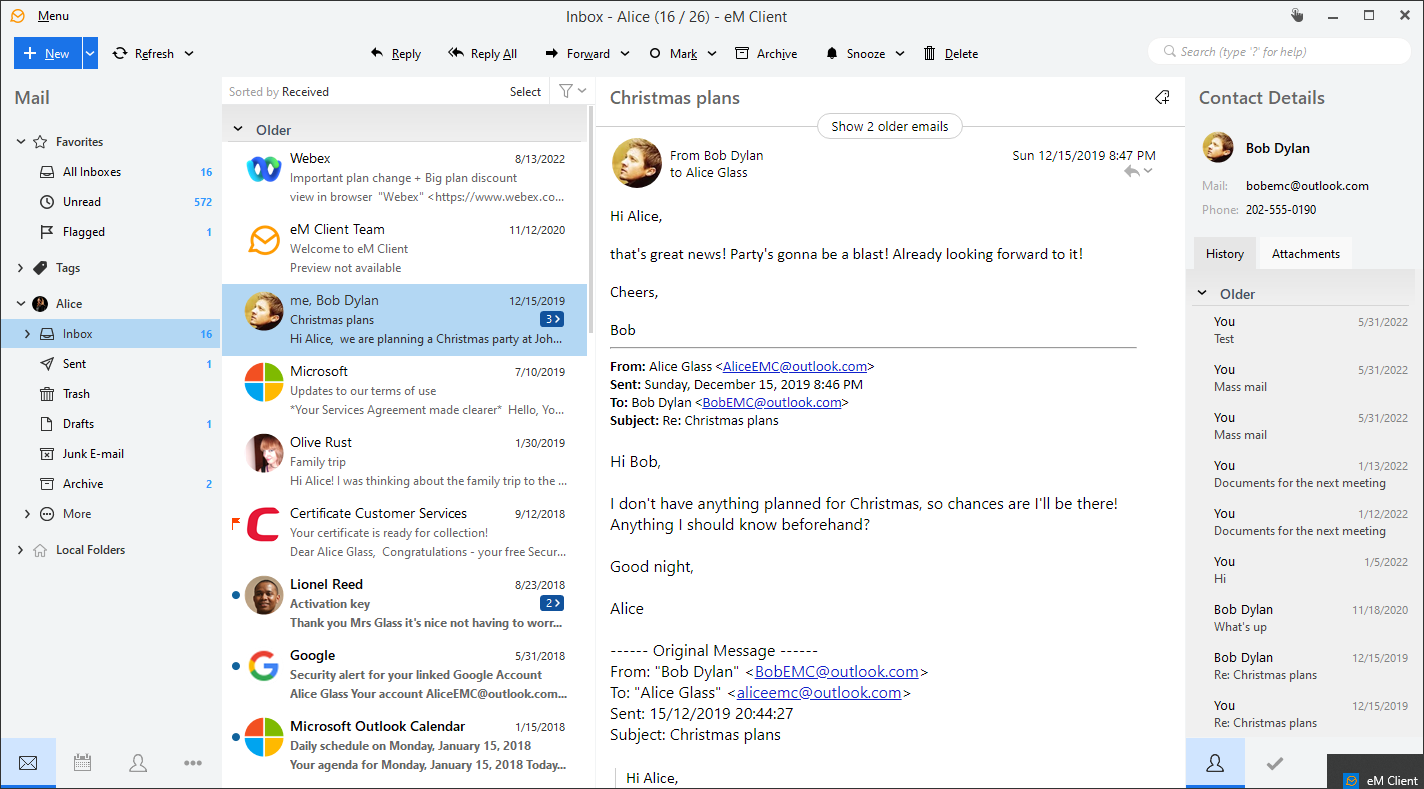
Task: Expand the Local Folders tree node
Action: click(x=21, y=550)
